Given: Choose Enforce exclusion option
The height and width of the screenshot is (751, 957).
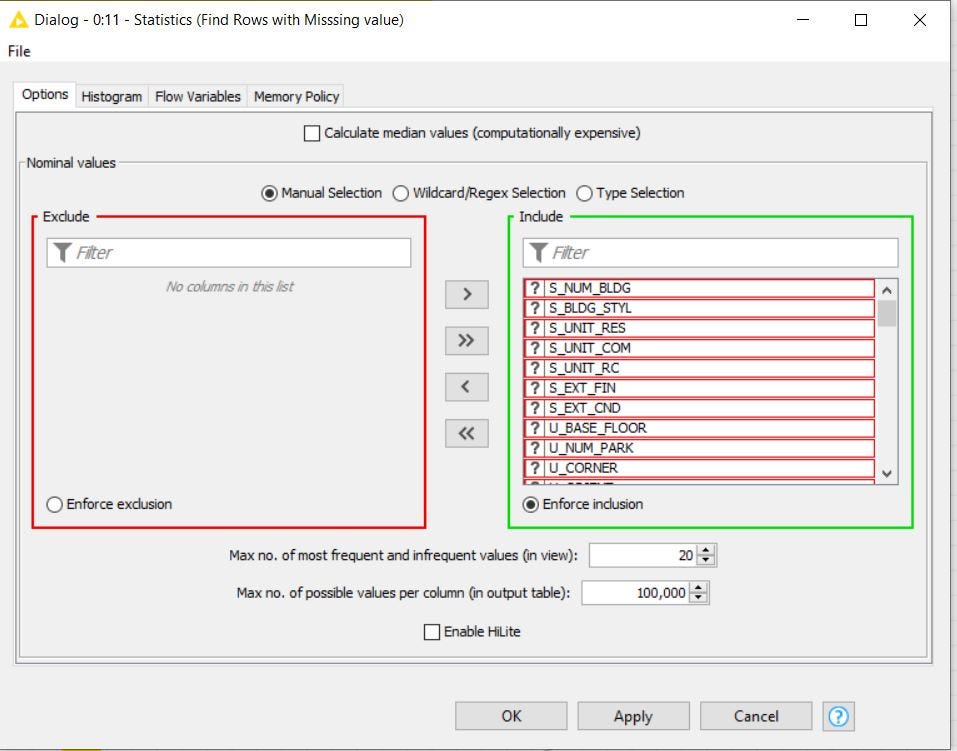Looking at the screenshot, I should [54, 505].
